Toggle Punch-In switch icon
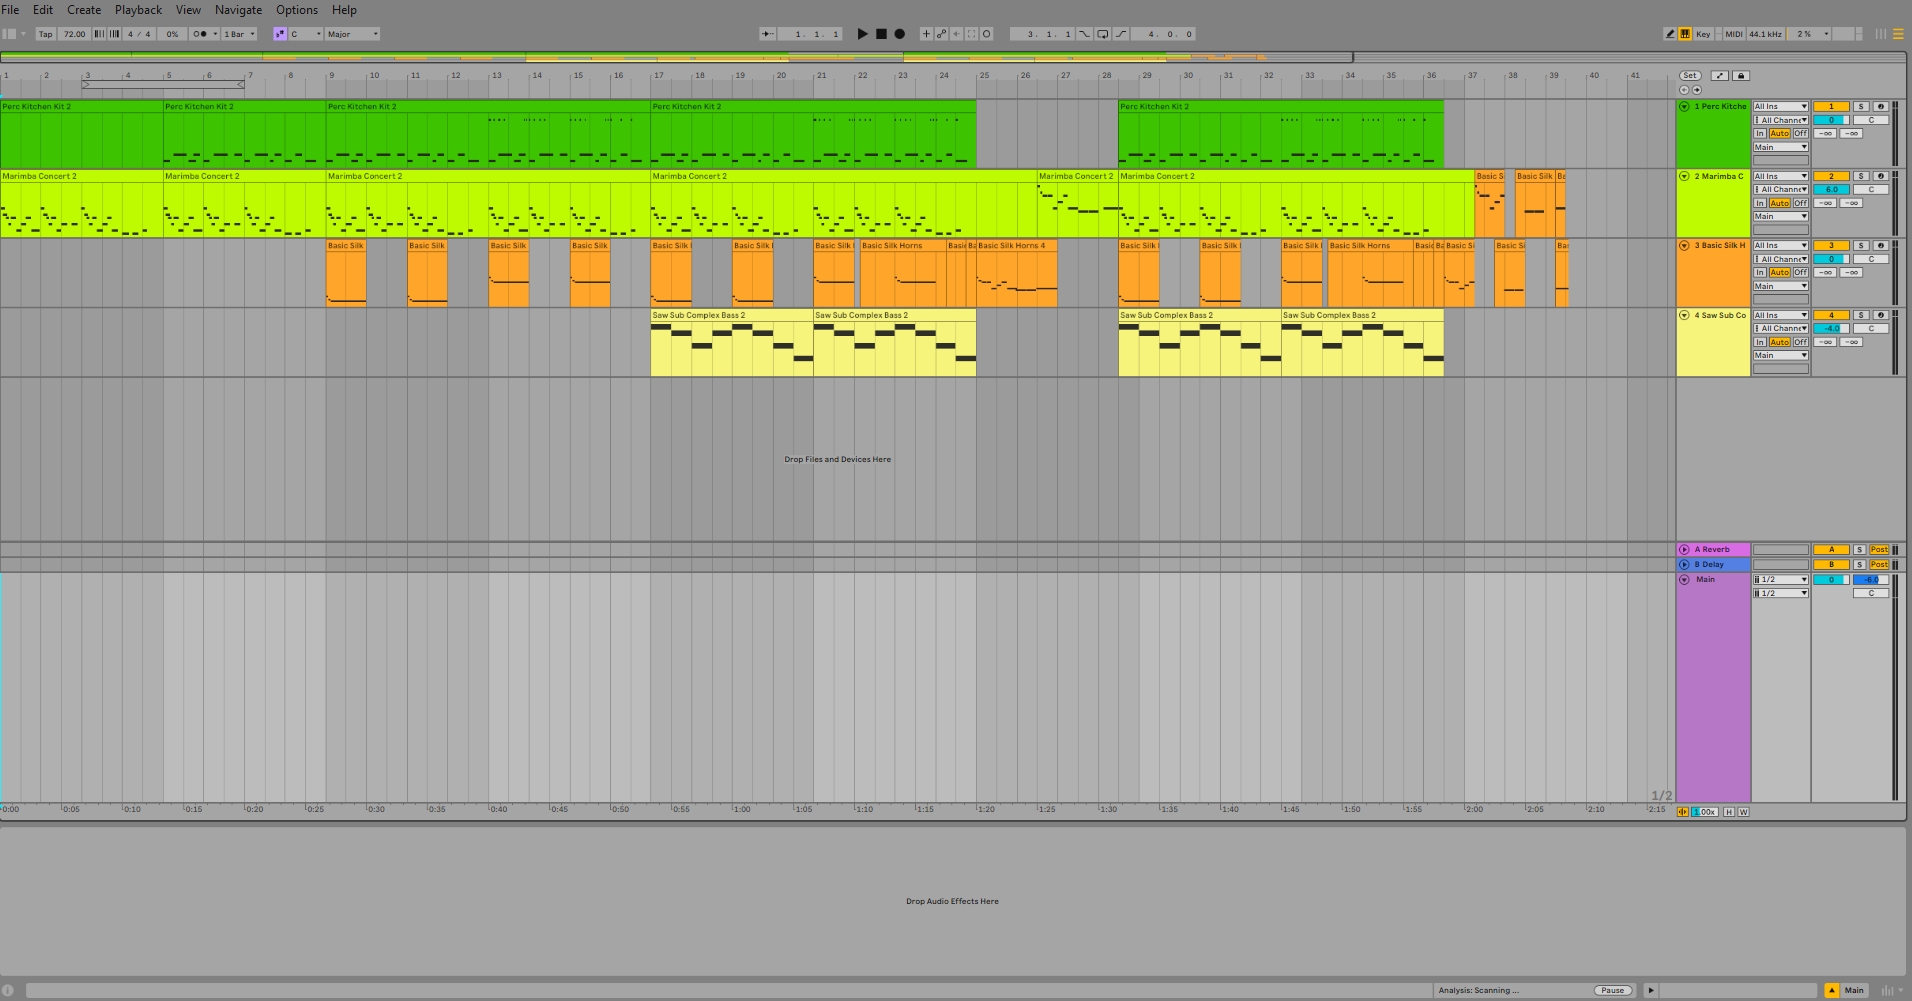The height and width of the screenshot is (1001, 1912). coord(1084,34)
